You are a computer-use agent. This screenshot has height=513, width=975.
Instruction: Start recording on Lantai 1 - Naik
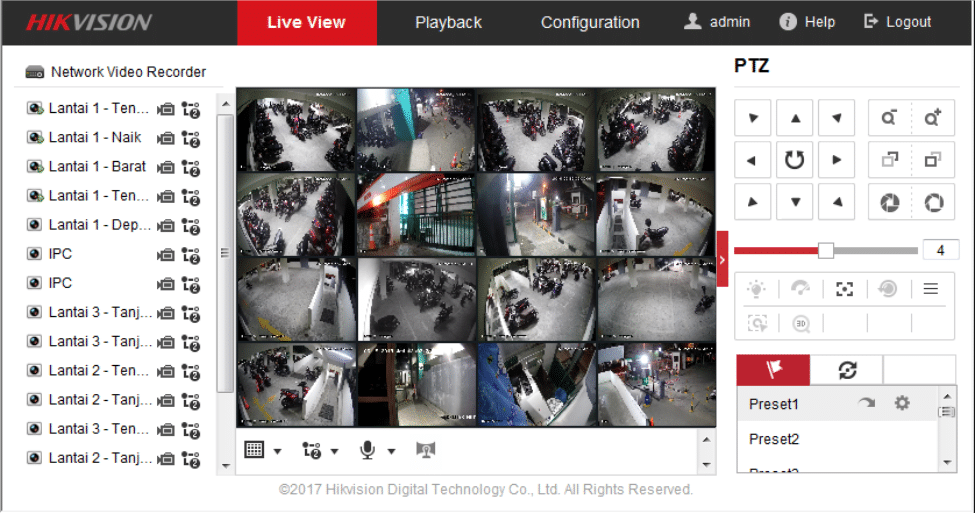(x=165, y=139)
